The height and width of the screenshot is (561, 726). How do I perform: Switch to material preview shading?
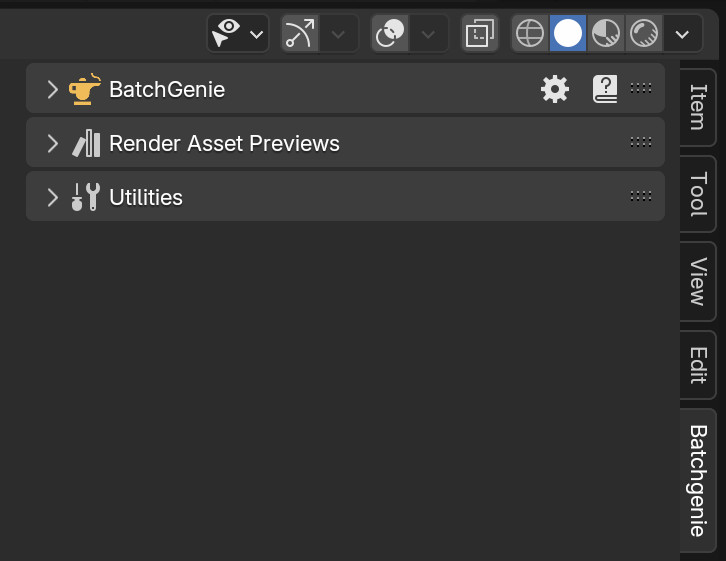606,33
